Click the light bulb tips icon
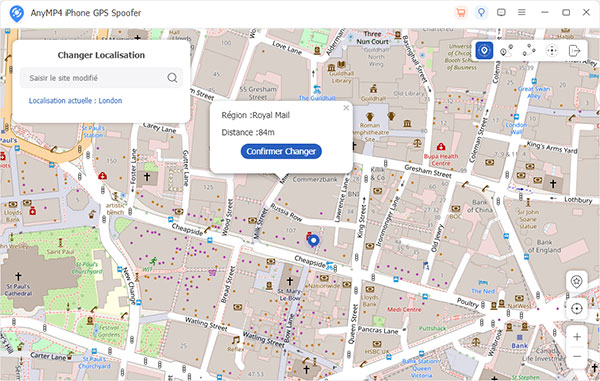Screen dimensions: 600x381 481,13
